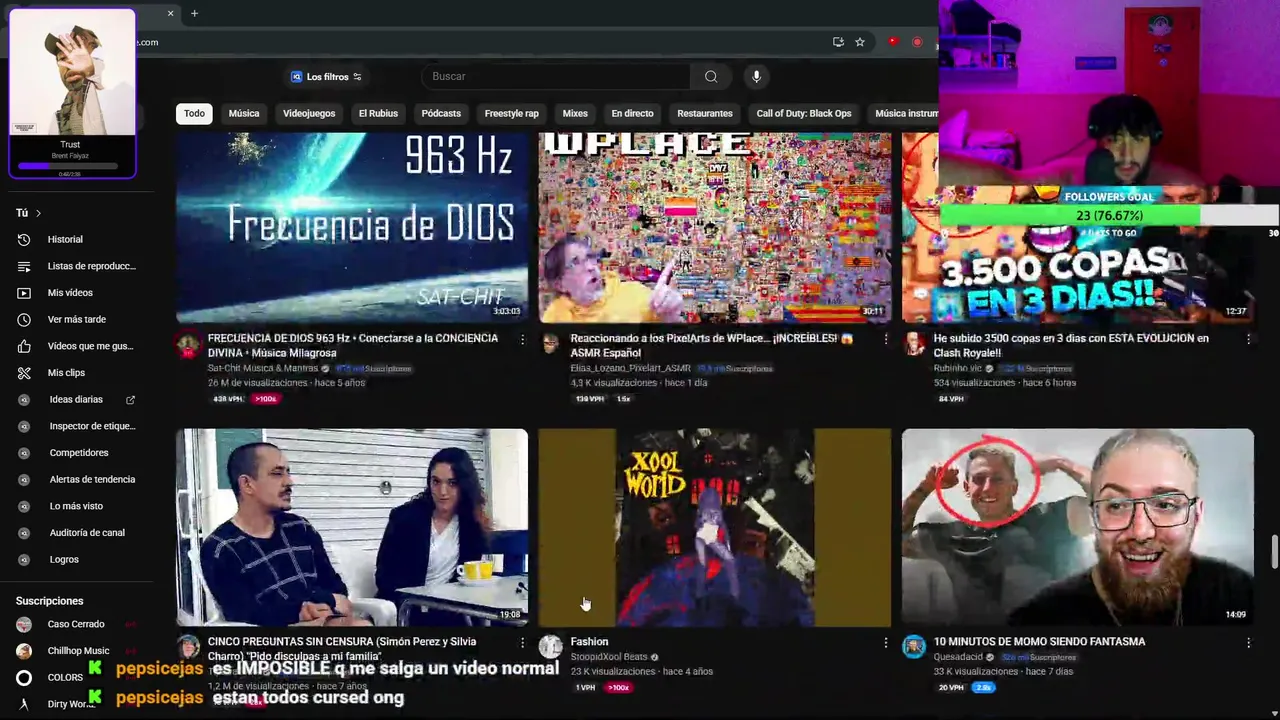Open options menu for Fashion video

coord(885,642)
